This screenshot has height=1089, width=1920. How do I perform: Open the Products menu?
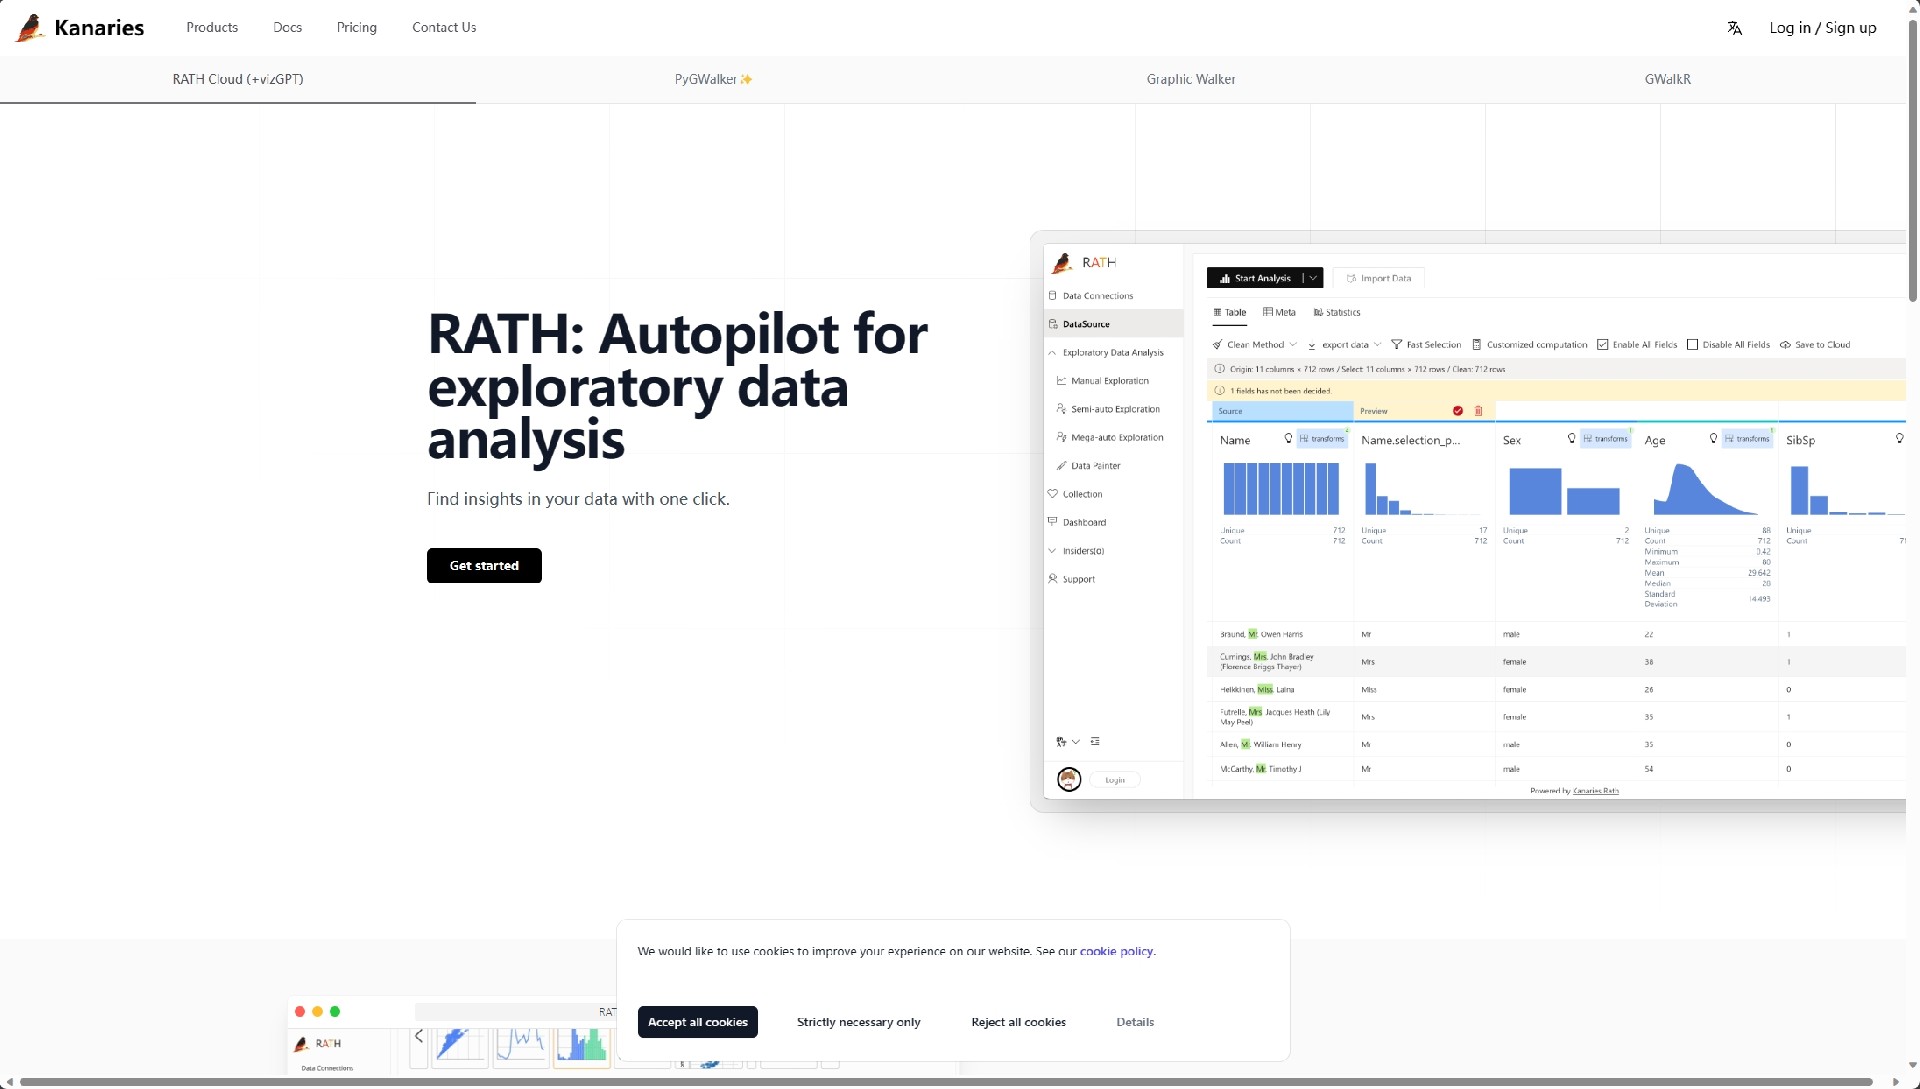[x=212, y=28]
